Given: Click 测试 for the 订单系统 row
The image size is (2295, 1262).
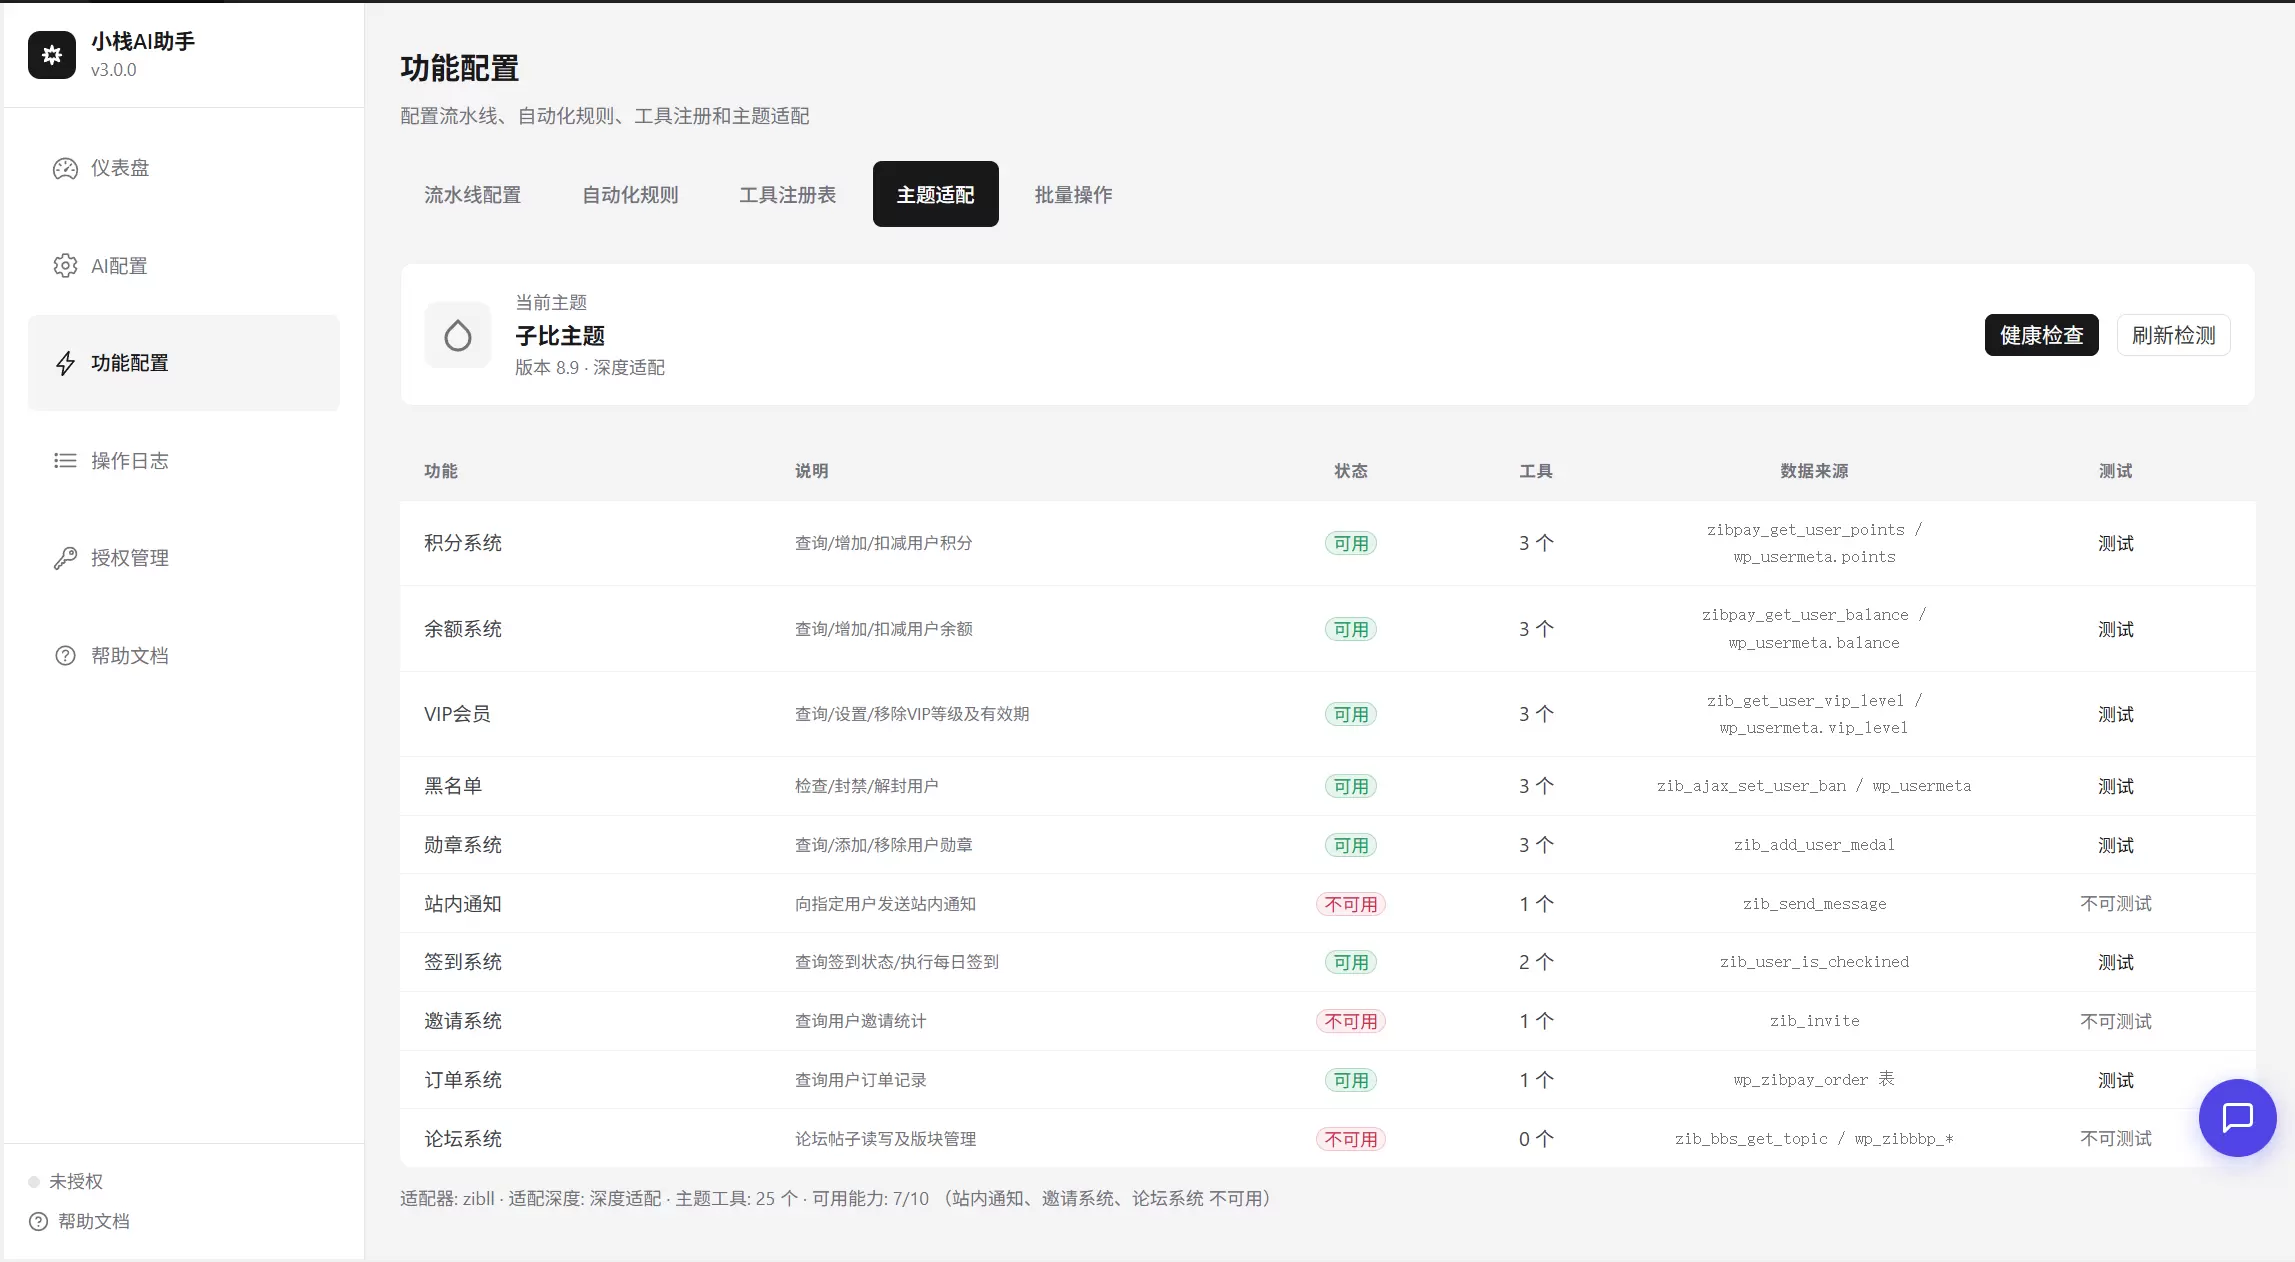Looking at the screenshot, I should pyautogui.click(x=2115, y=1080).
